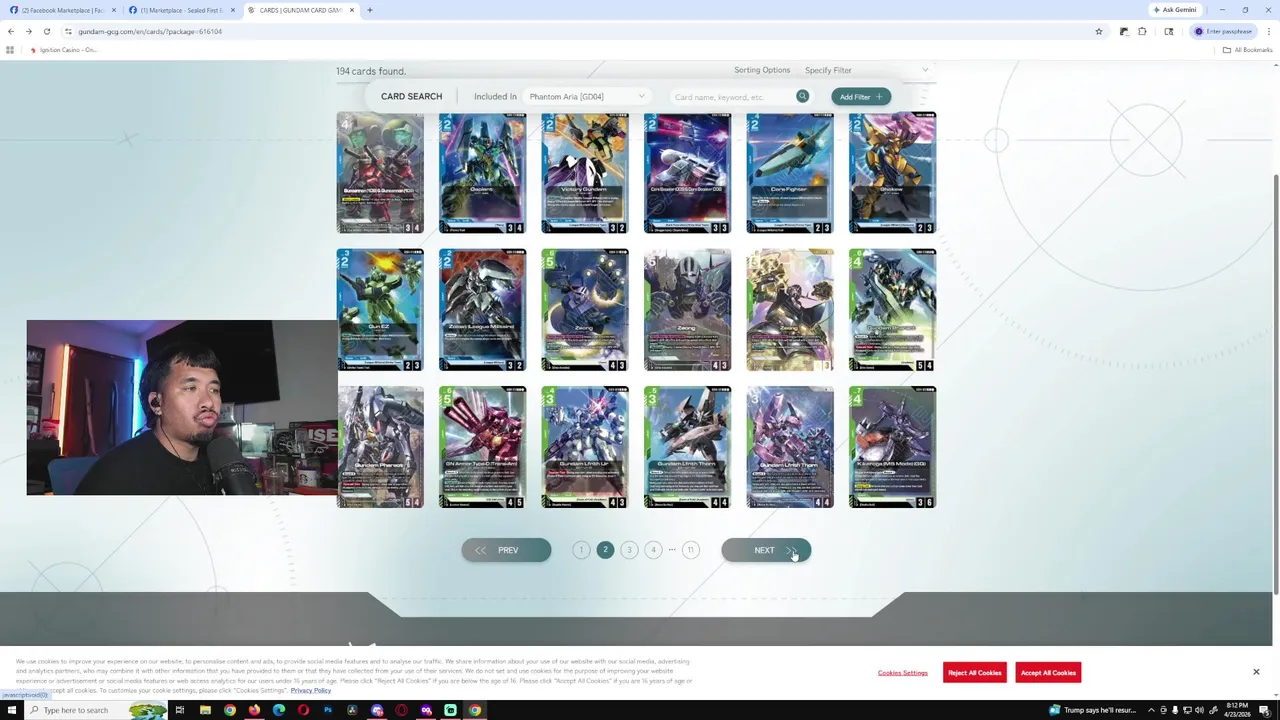Close the CARDS Gundam Card Game tab
1280x720 pixels.
[352, 10]
